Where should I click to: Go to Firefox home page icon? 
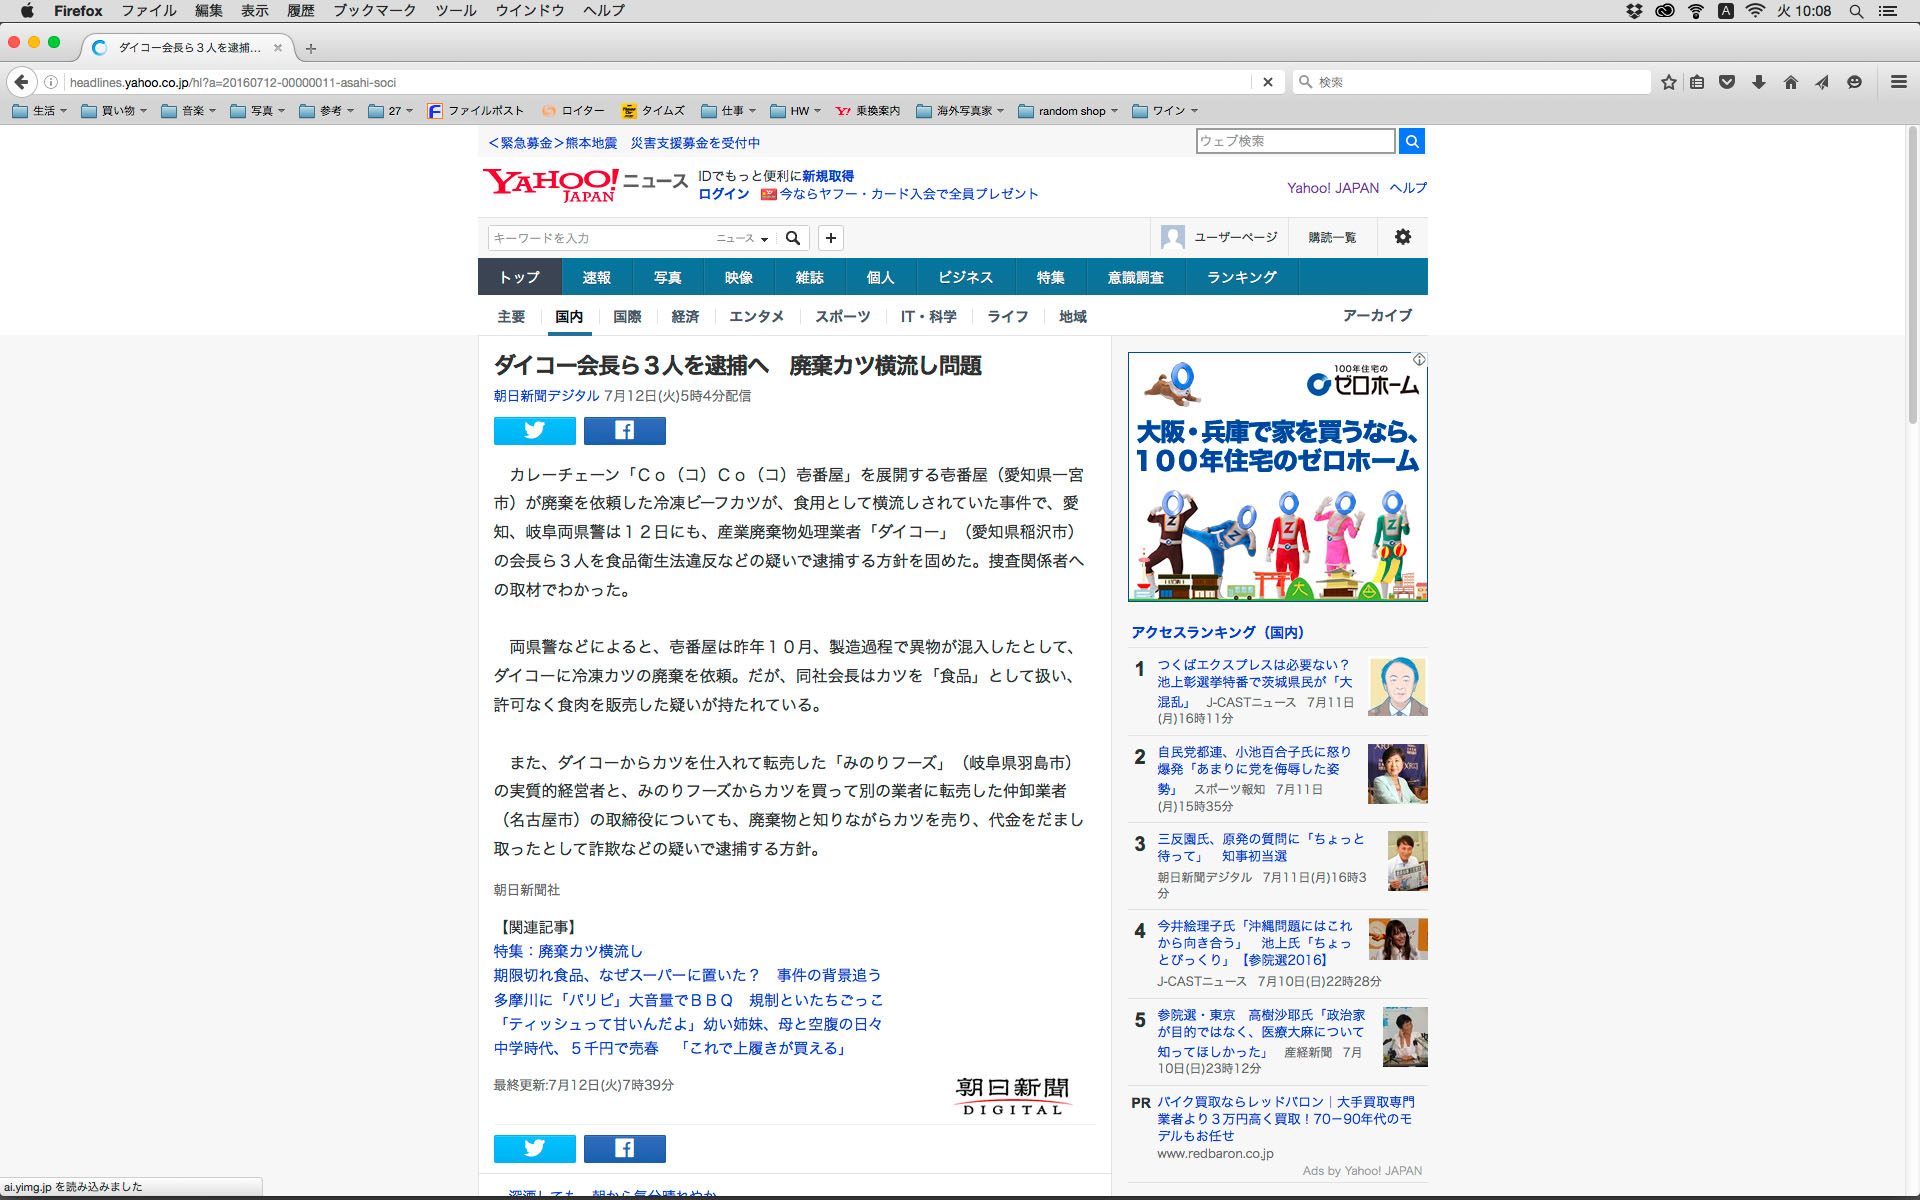pyautogui.click(x=1790, y=82)
